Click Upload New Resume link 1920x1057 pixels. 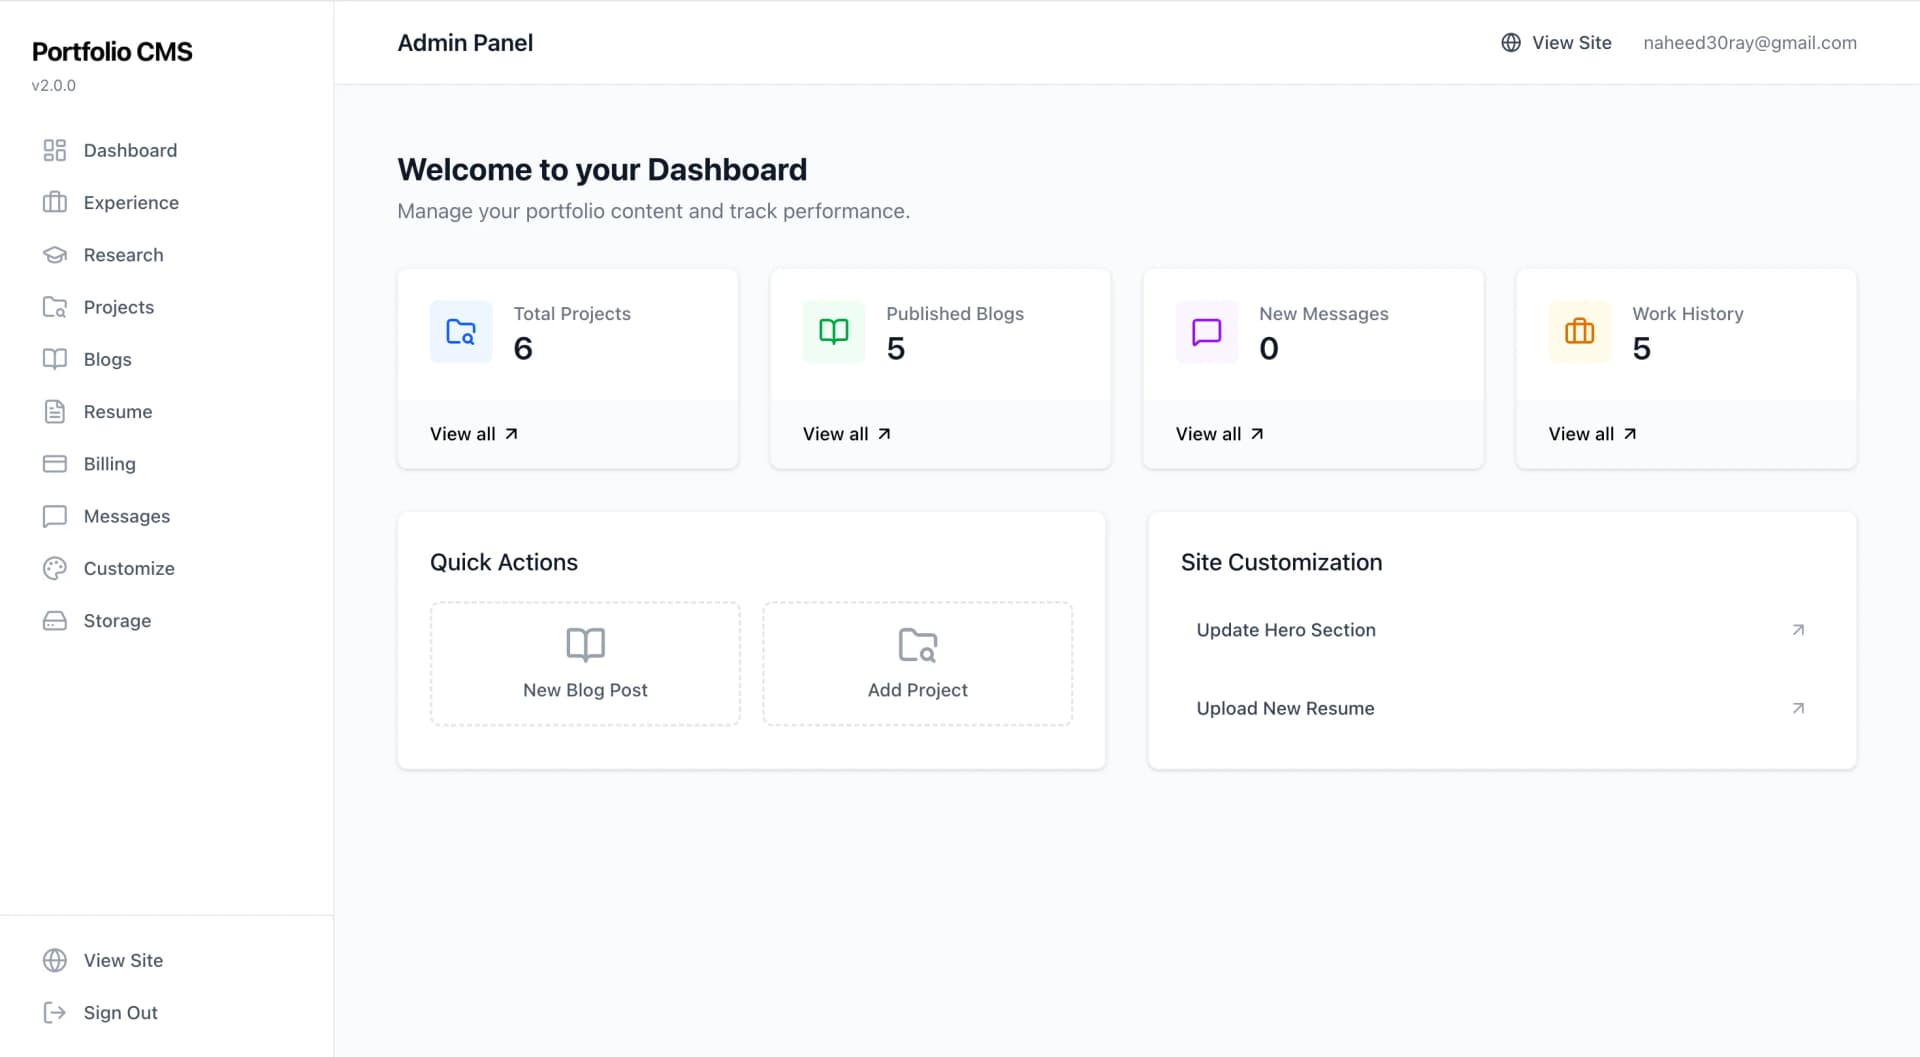coord(1285,708)
